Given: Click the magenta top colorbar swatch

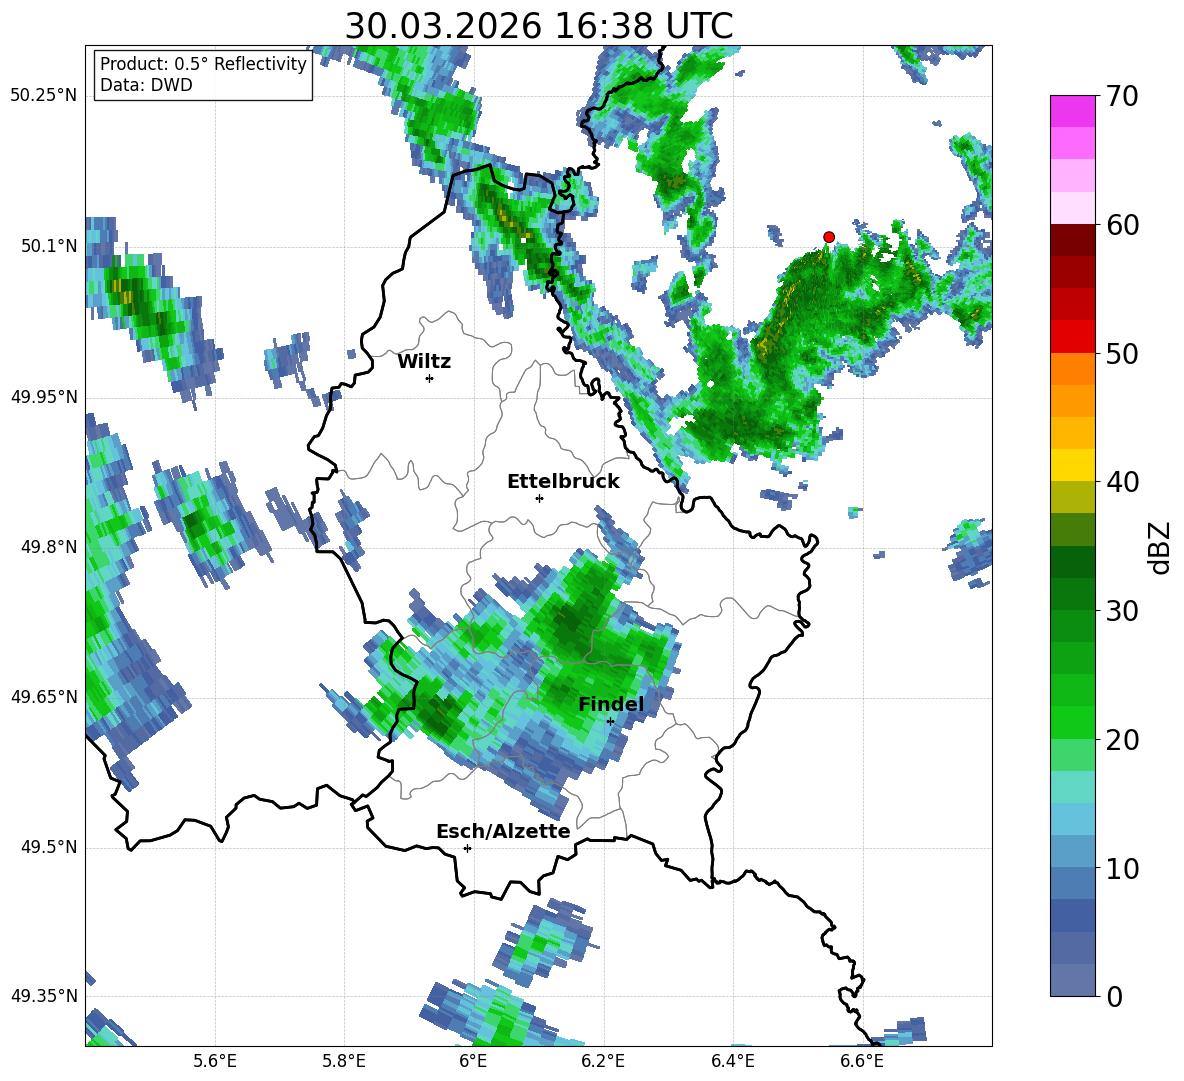Looking at the screenshot, I should click(x=1072, y=111).
